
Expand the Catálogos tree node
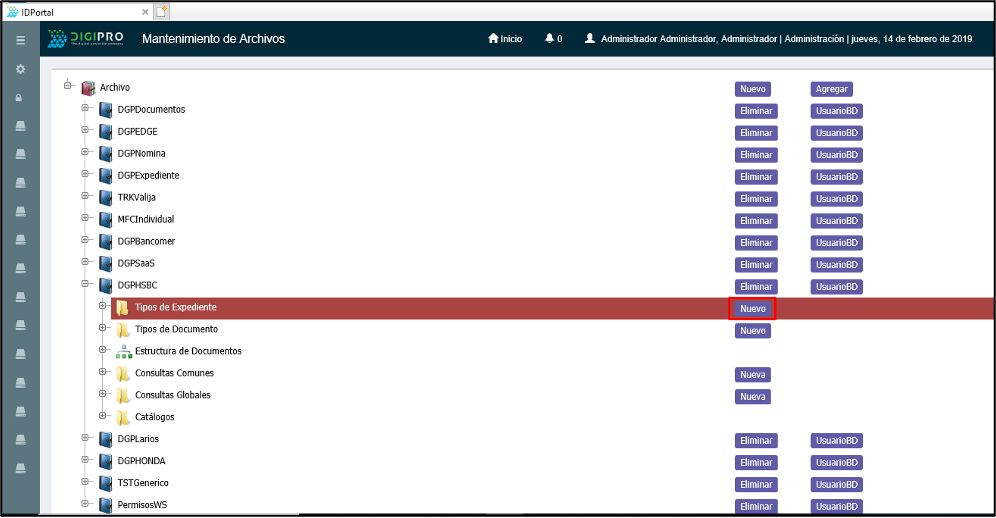coord(103,416)
